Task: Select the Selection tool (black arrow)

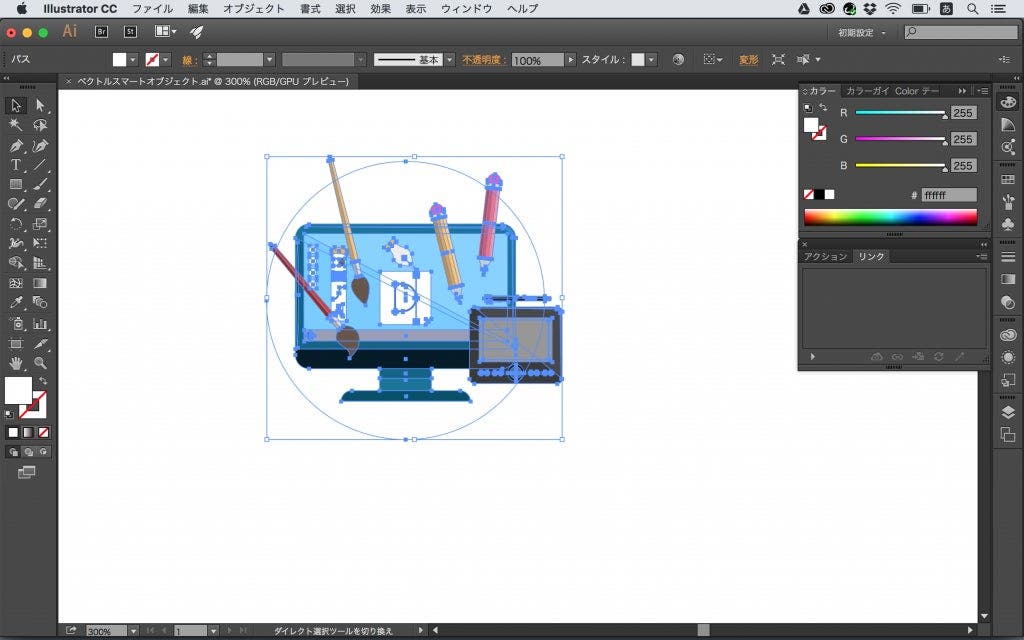Action: tap(16, 105)
